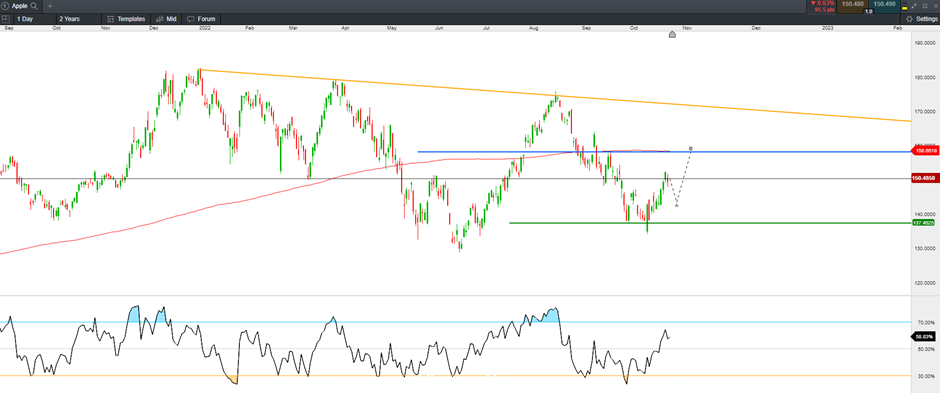
Task: Select the blue horizontal resistance line
Action: point(664,152)
